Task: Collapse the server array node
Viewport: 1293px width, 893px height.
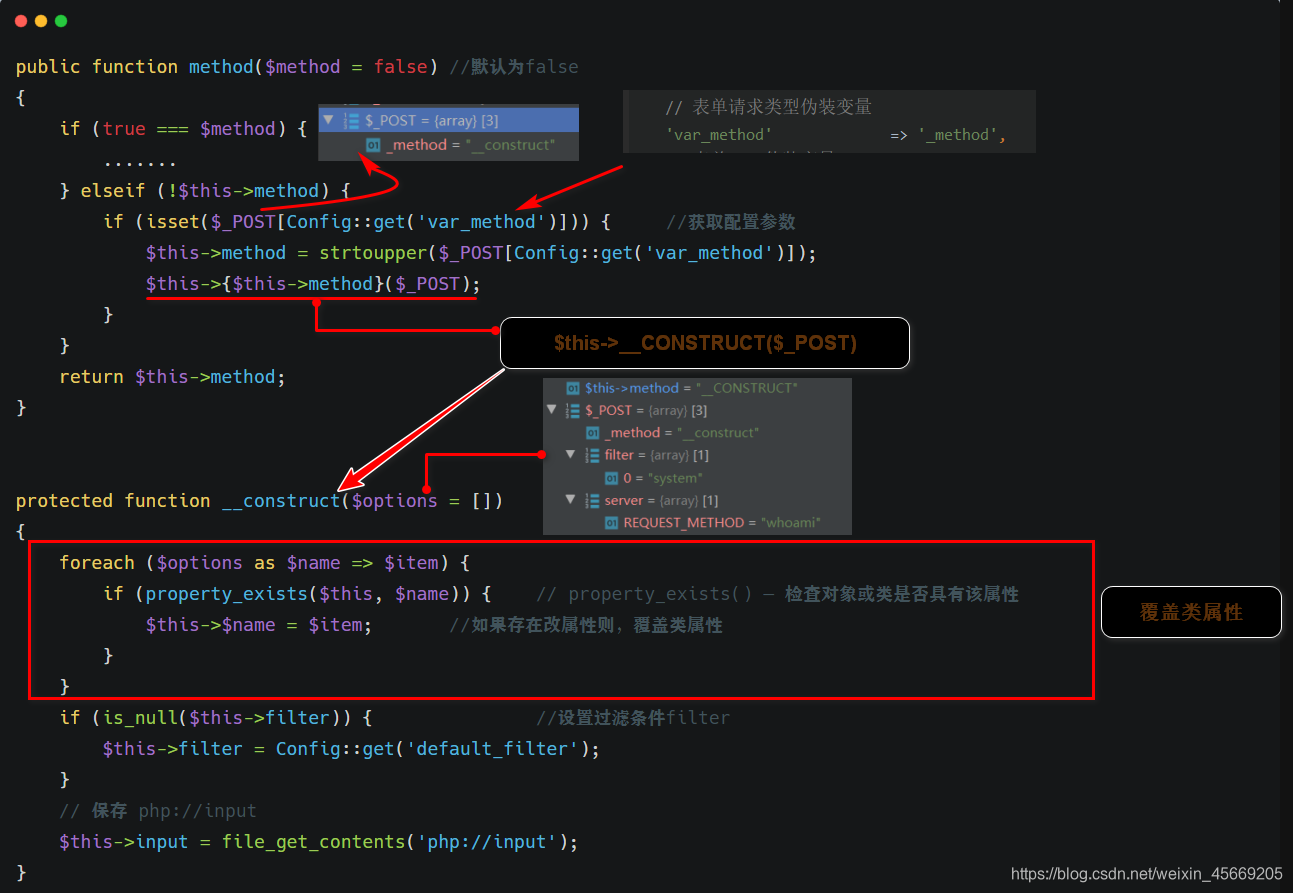Action: (570, 500)
